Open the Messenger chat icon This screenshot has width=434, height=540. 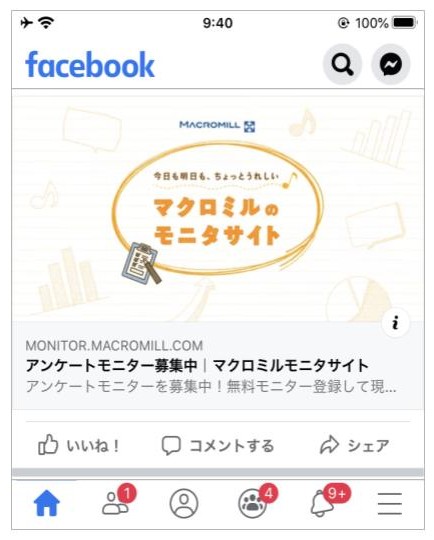pos(391,64)
